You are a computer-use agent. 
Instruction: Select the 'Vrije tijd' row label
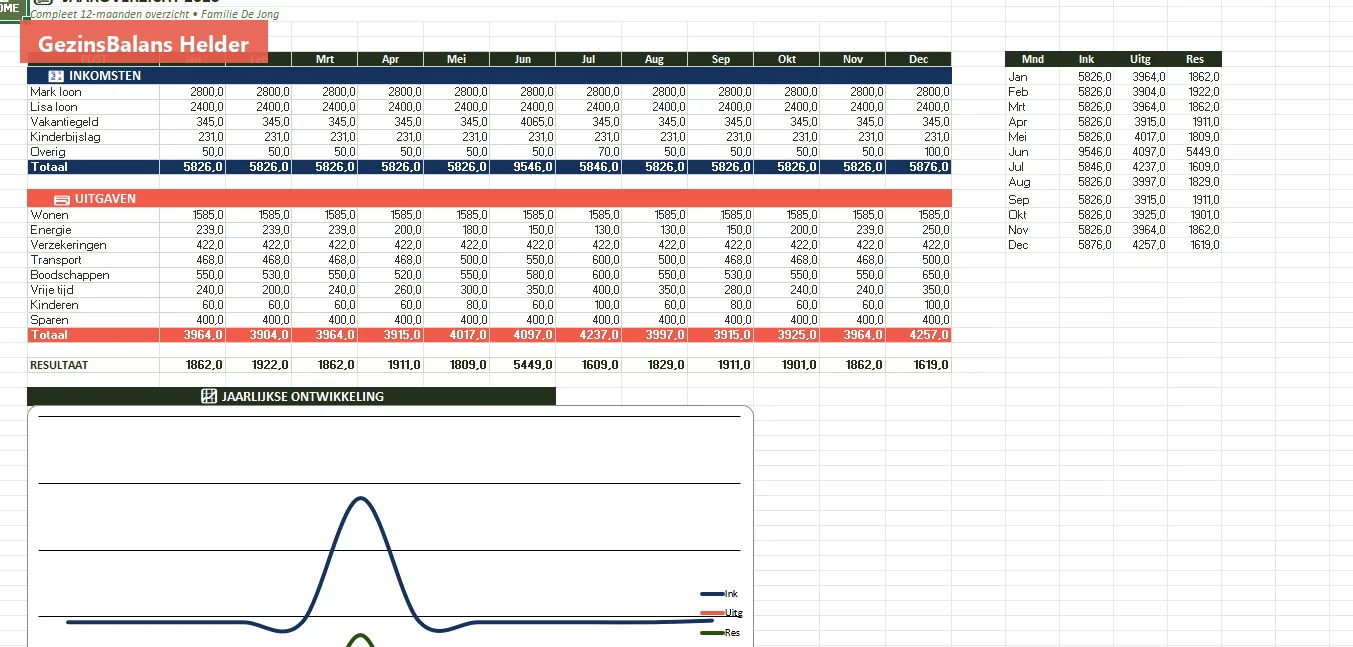54,290
